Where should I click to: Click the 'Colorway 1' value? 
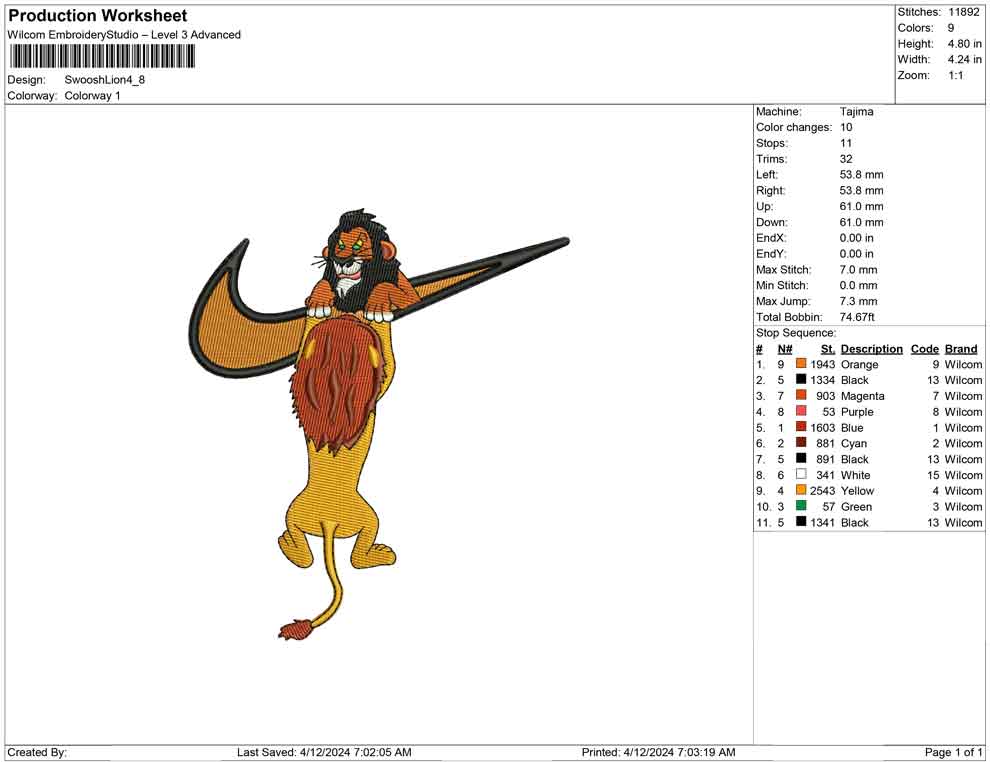click(x=92, y=96)
